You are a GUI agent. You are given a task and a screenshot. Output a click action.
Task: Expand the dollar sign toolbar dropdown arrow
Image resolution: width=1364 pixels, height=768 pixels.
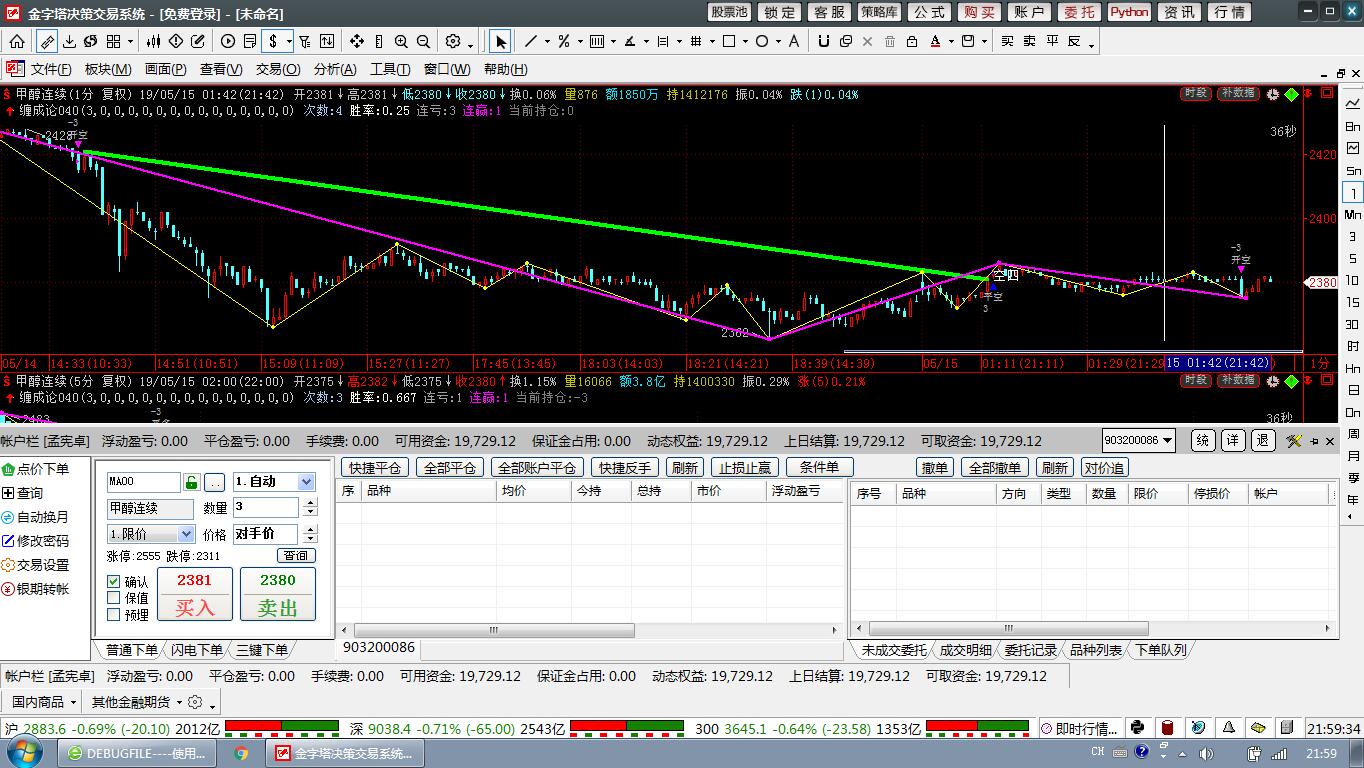(x=289, y=42)
